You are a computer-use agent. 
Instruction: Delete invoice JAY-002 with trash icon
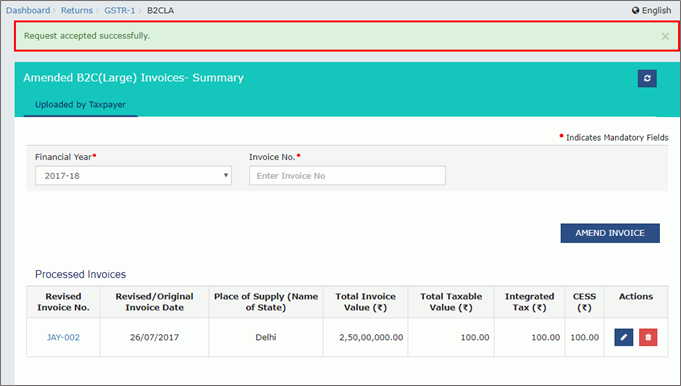point(648,337)
